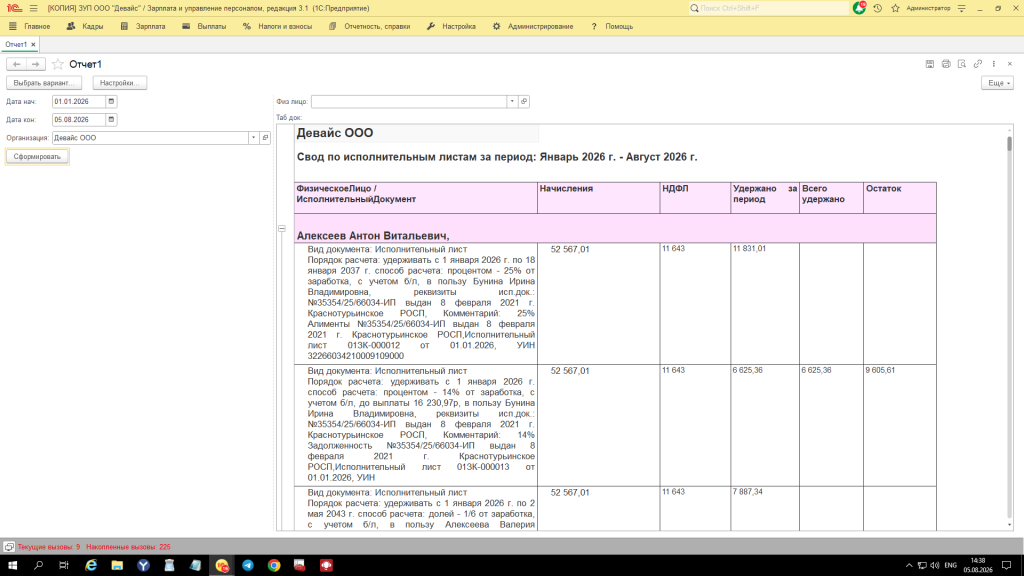Select the Остаток column header

pos(899,198)
